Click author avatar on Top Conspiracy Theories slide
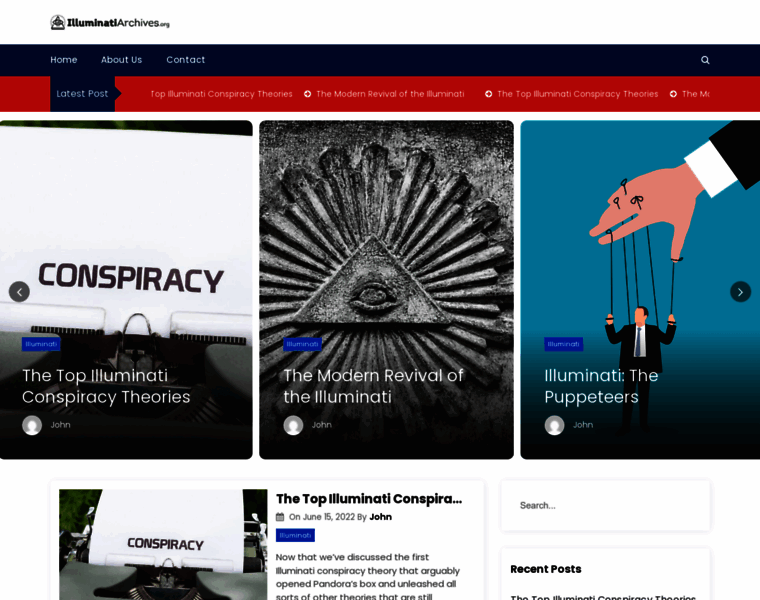The image size is (760, 600). [32, 425]
